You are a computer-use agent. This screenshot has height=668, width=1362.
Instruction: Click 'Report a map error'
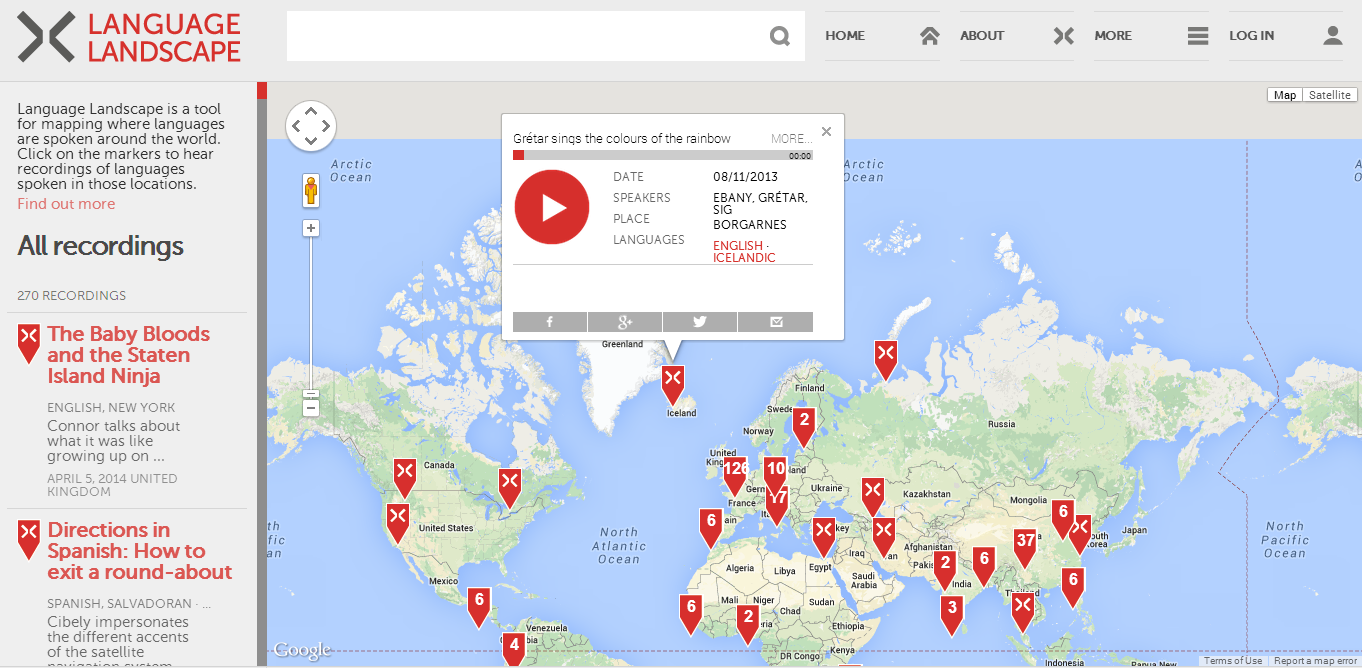click(1316, 661)
